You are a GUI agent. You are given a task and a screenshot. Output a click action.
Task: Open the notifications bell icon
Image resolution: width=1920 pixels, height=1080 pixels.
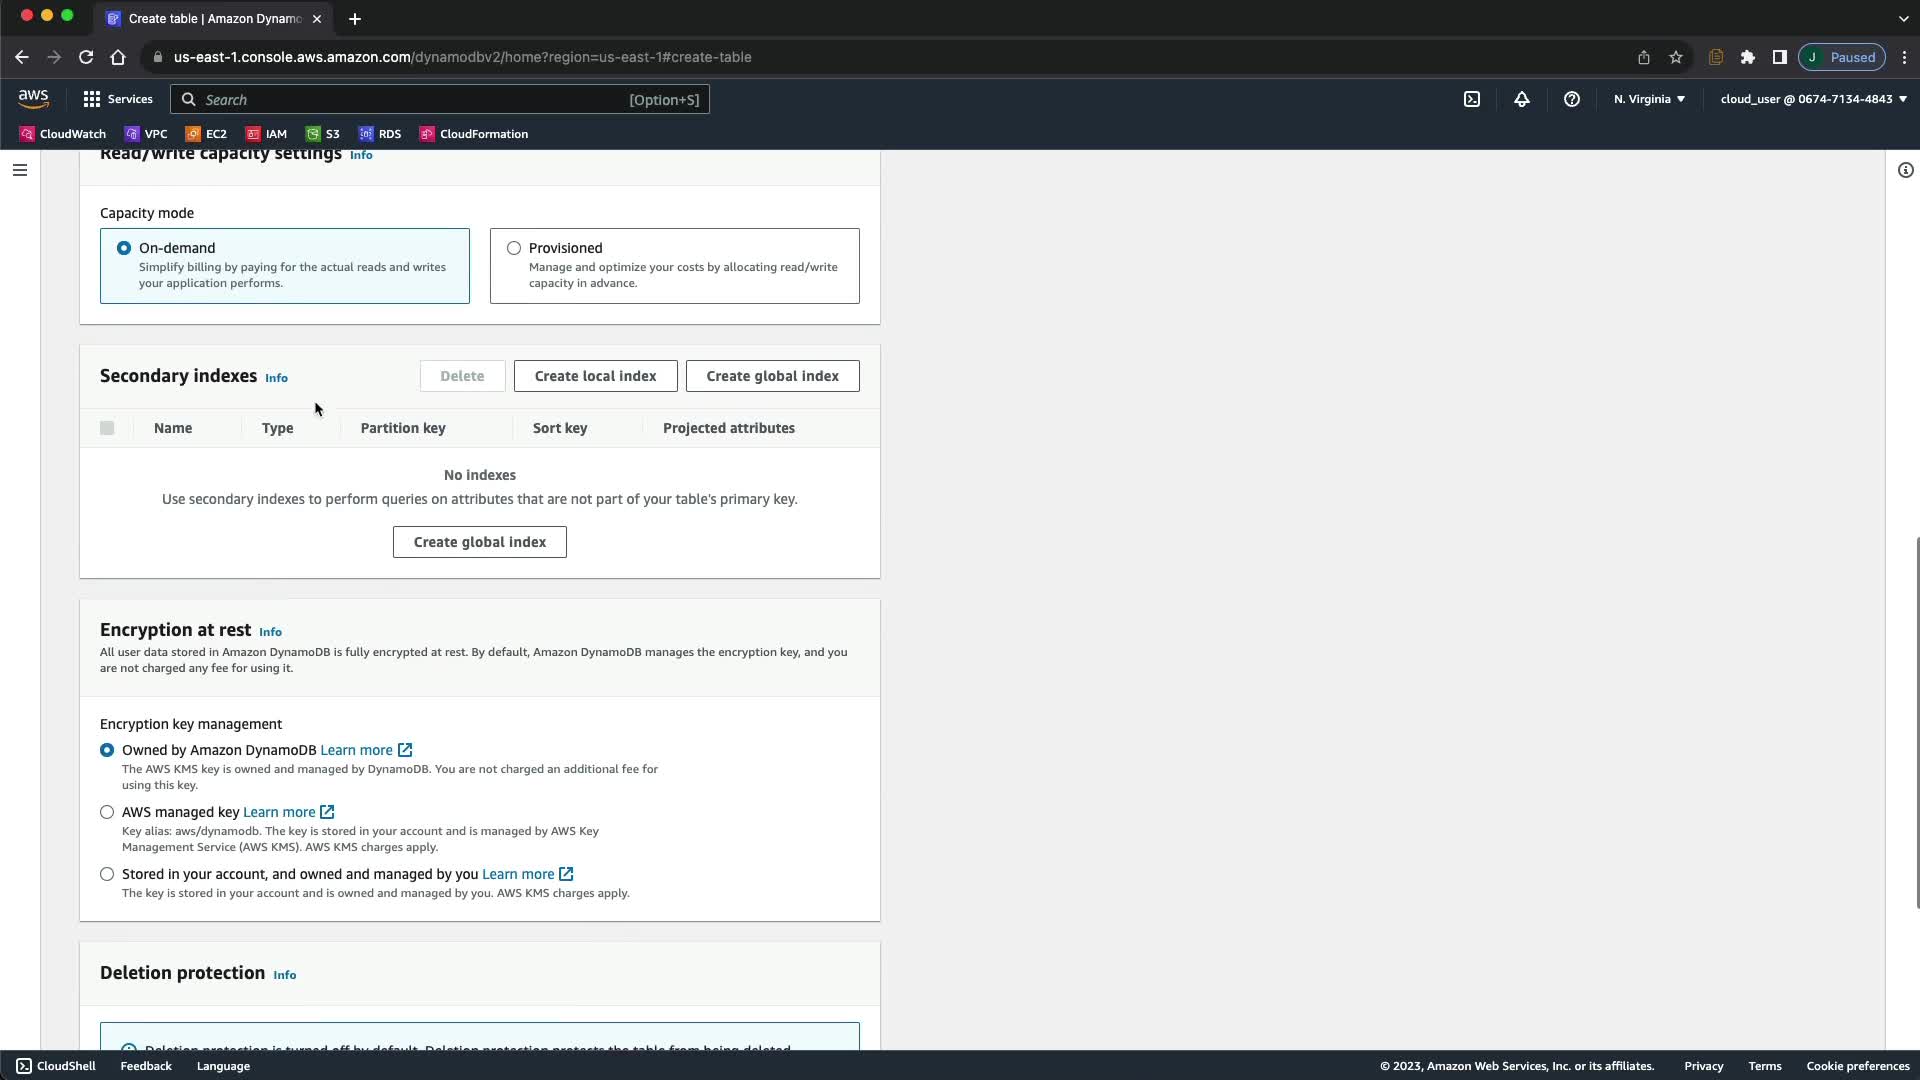click(1521, 99)
